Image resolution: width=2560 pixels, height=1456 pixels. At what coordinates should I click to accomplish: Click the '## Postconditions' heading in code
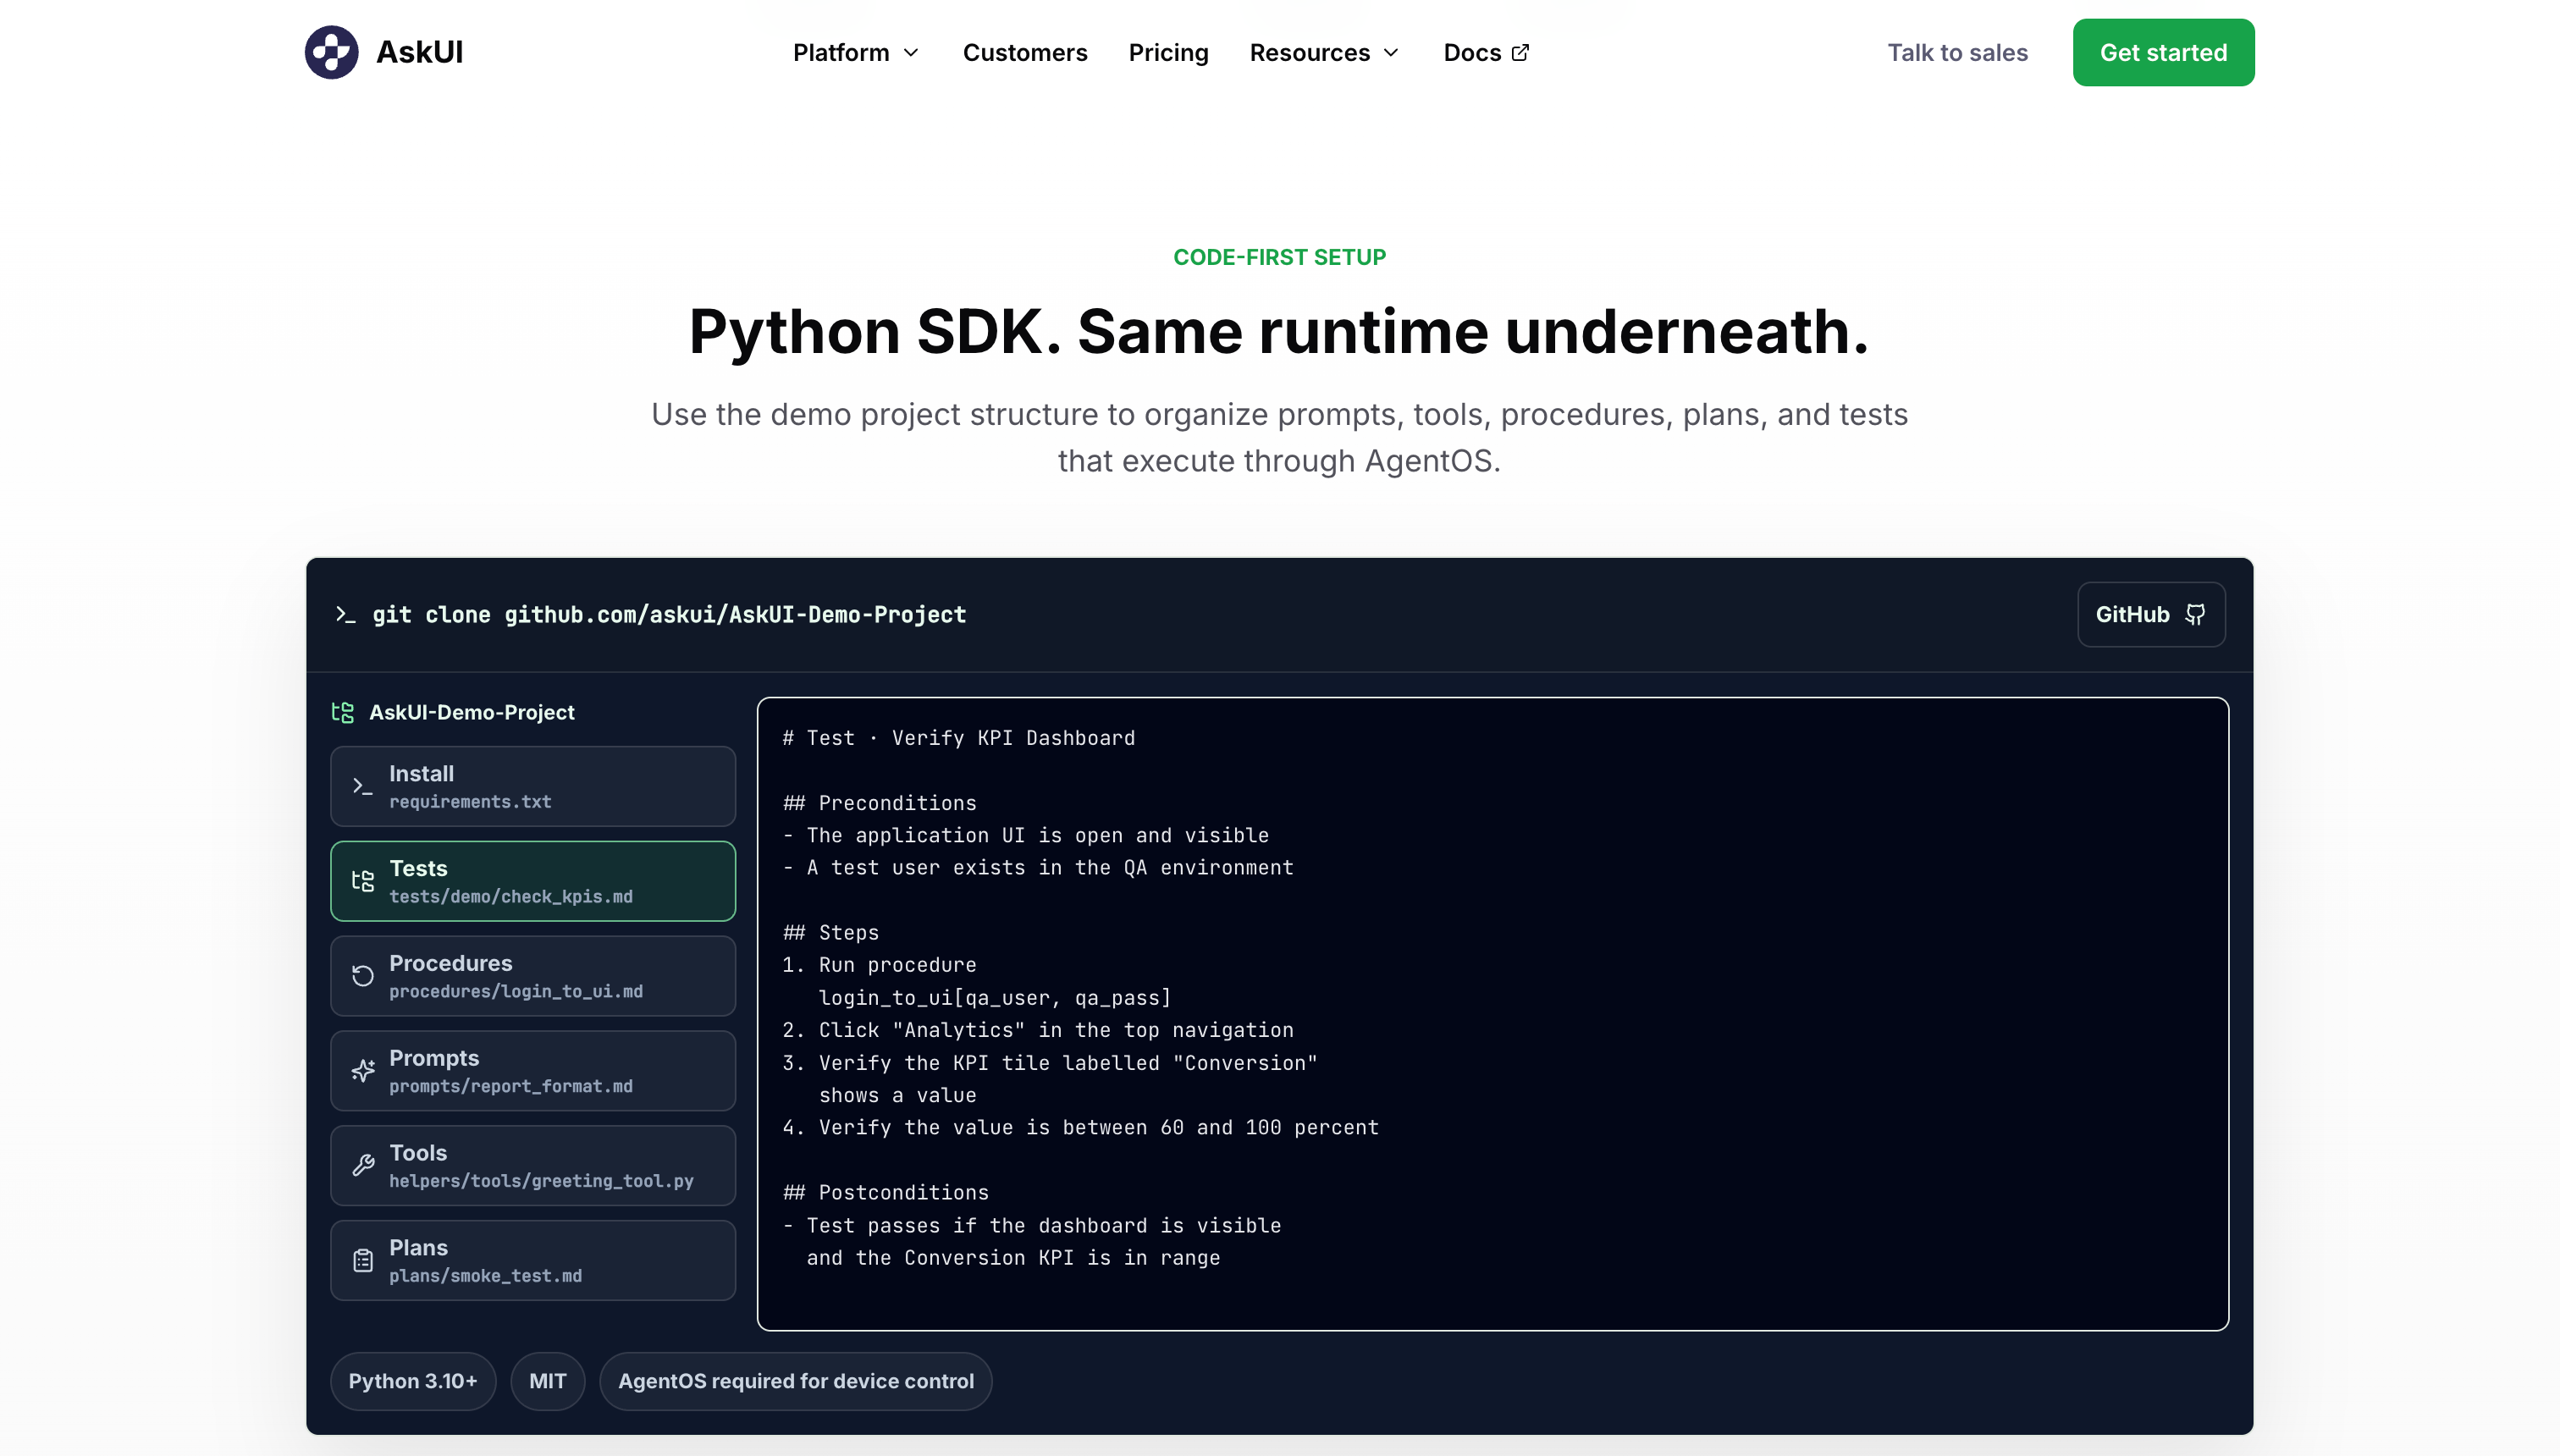pyautogui.click(x=886, y=1192)
